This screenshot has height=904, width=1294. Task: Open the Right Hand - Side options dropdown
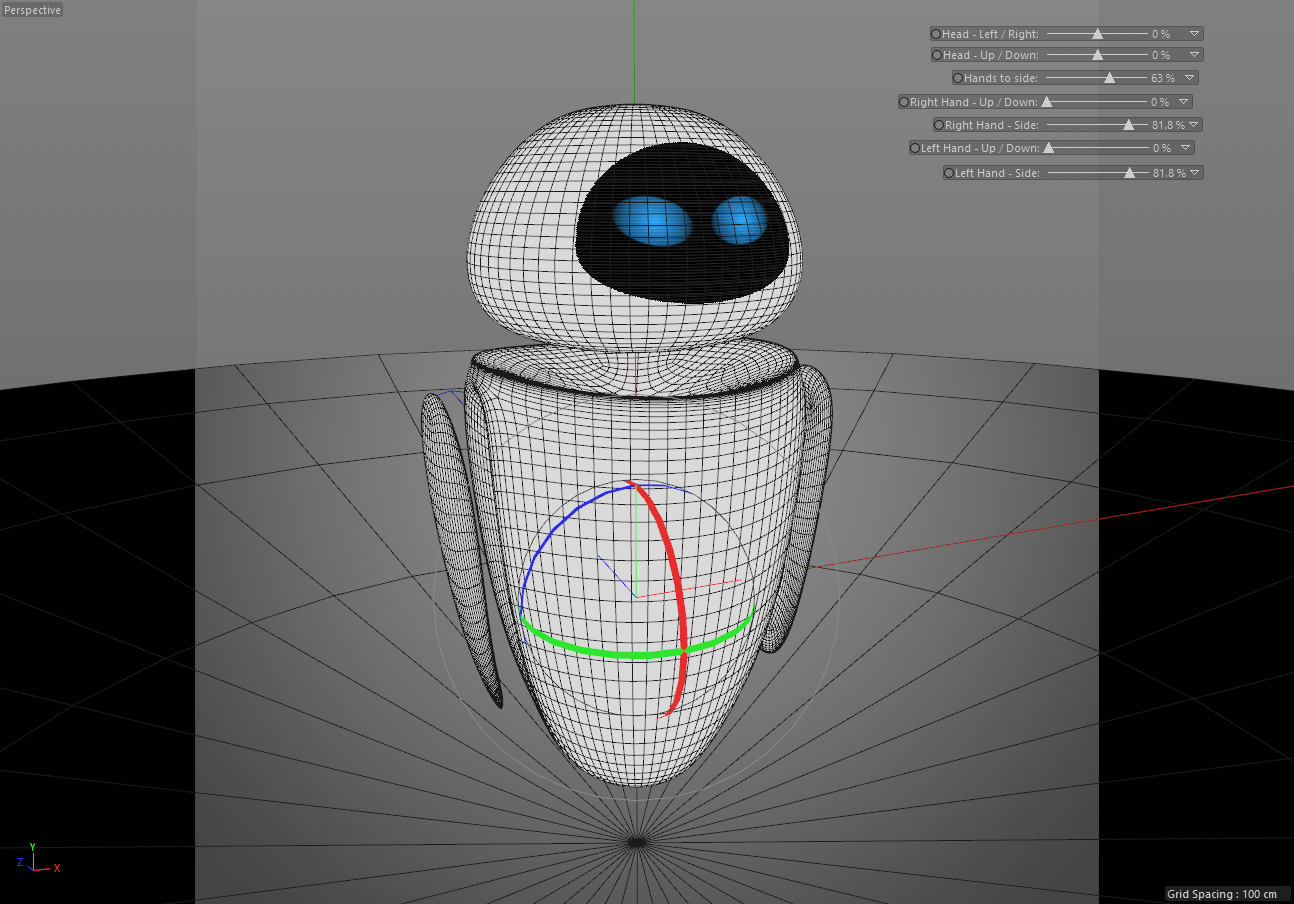coord(1196,124)
